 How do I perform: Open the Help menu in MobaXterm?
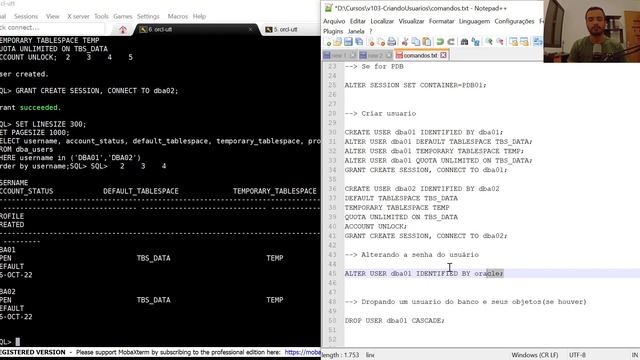tap(199, 16)
